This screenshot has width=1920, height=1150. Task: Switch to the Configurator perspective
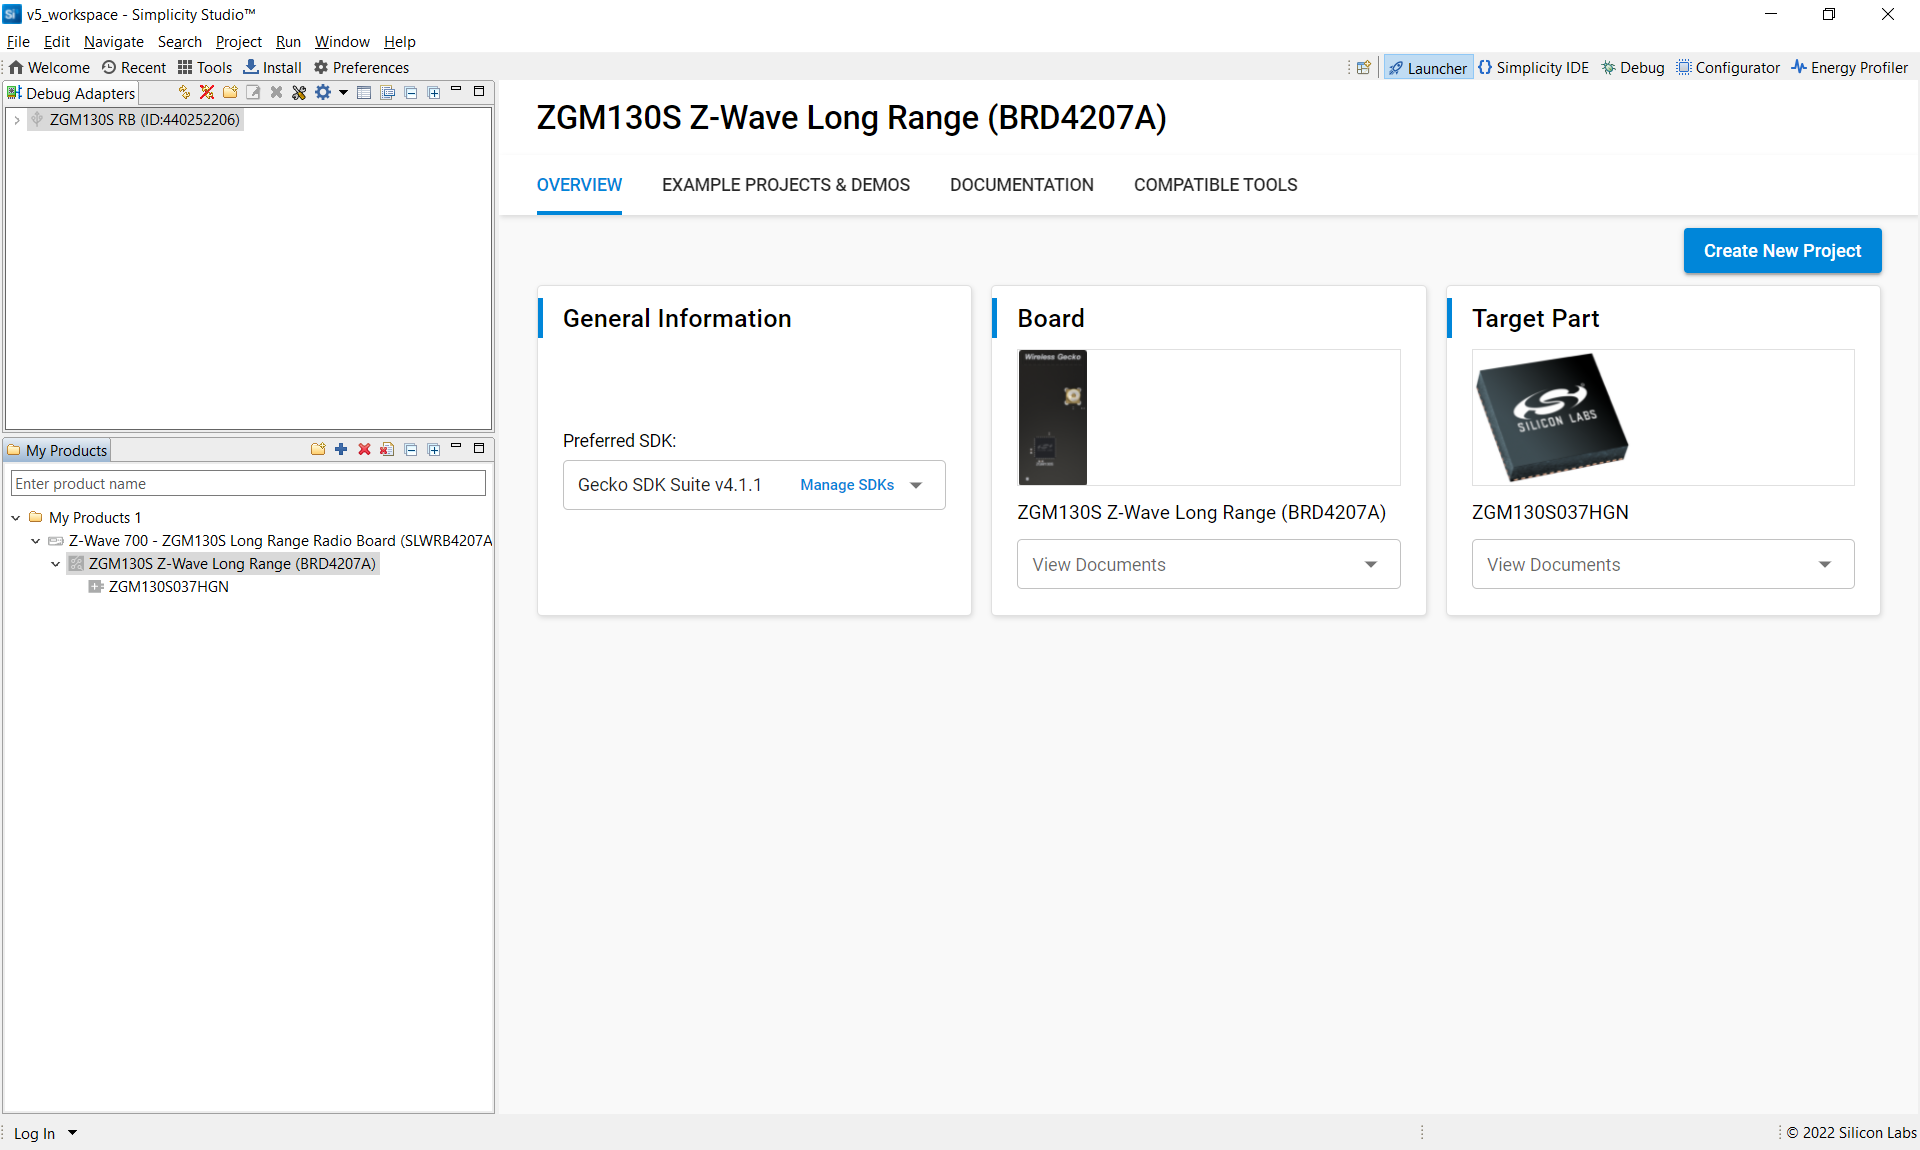[x=1728, y=67]
